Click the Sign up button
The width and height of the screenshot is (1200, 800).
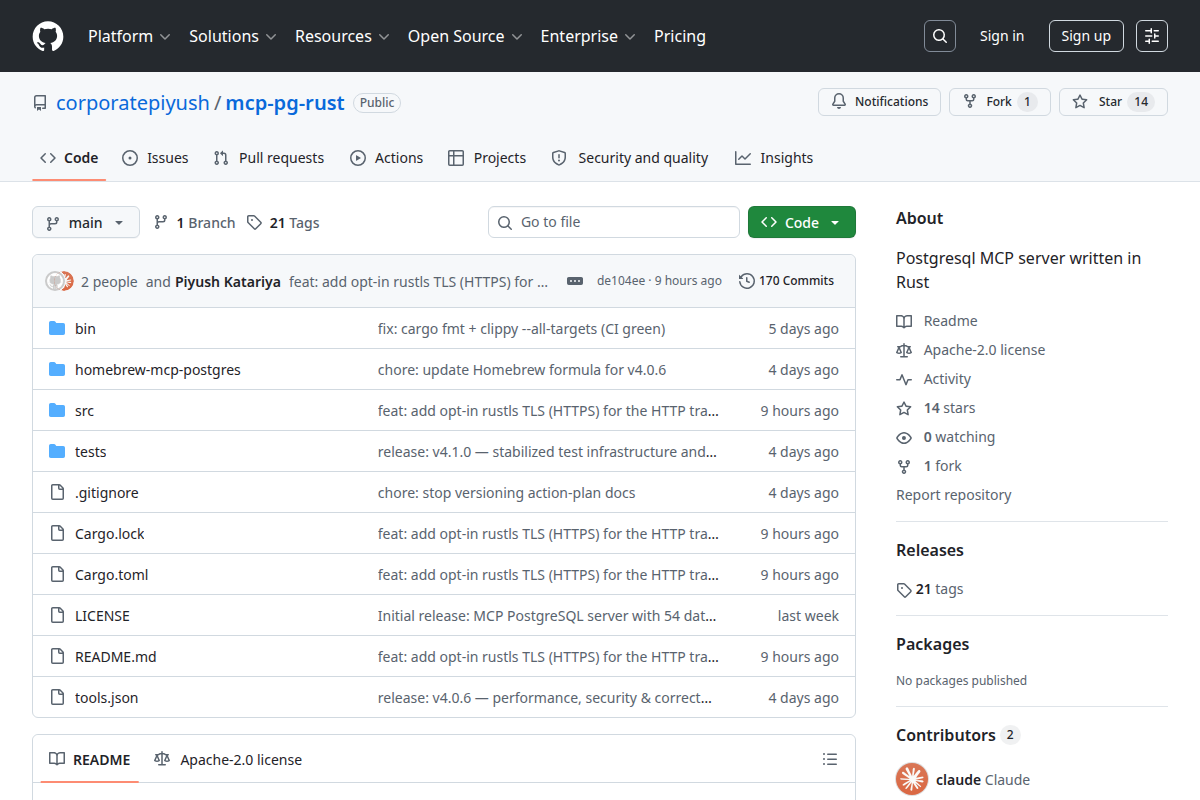1086,36
